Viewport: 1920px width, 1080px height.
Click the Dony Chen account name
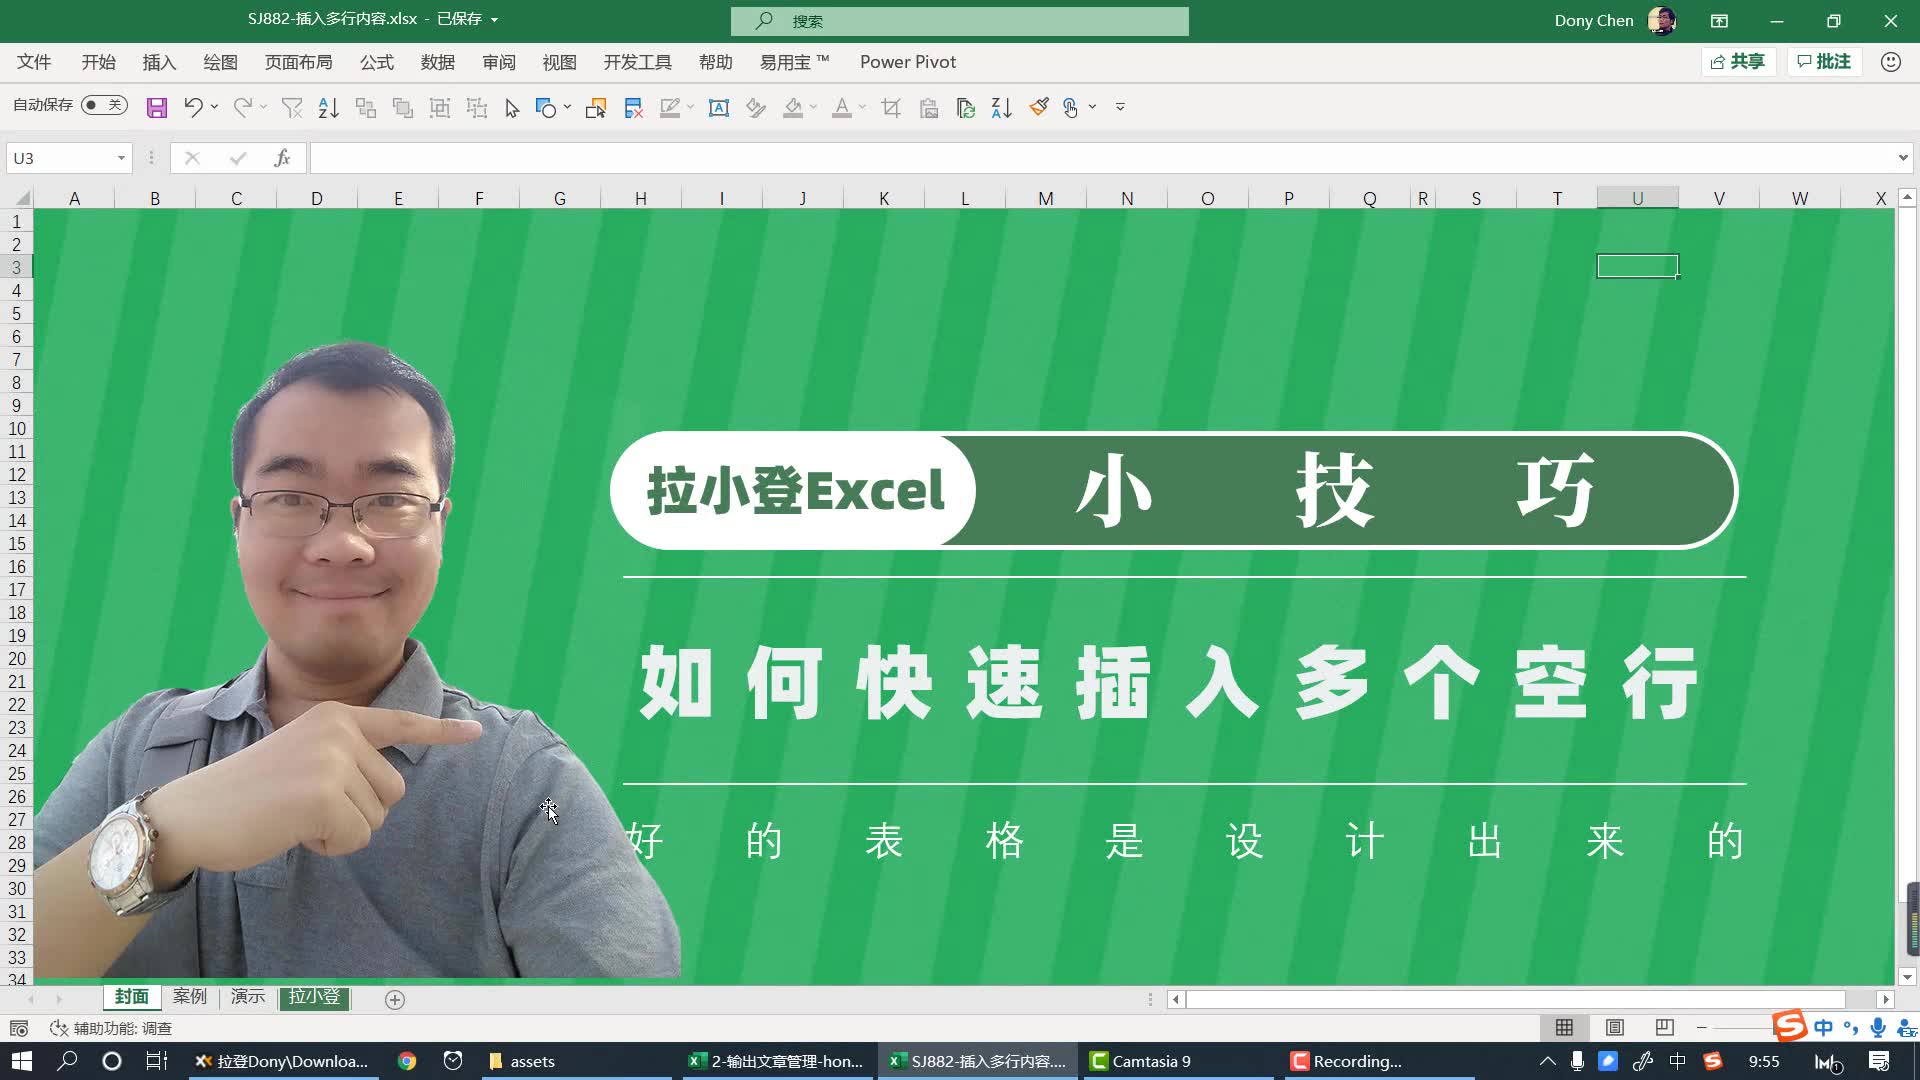click(x=1593, y=21)
